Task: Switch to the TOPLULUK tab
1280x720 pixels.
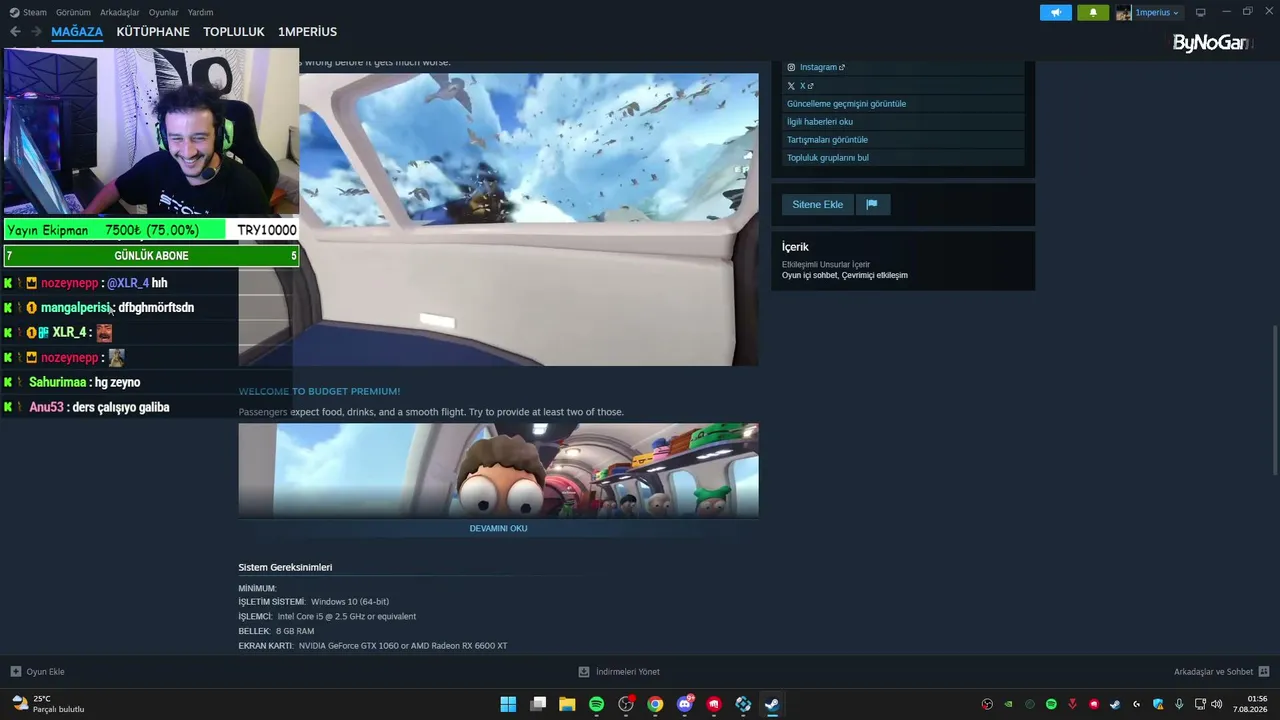Action: tap(234, 32)
